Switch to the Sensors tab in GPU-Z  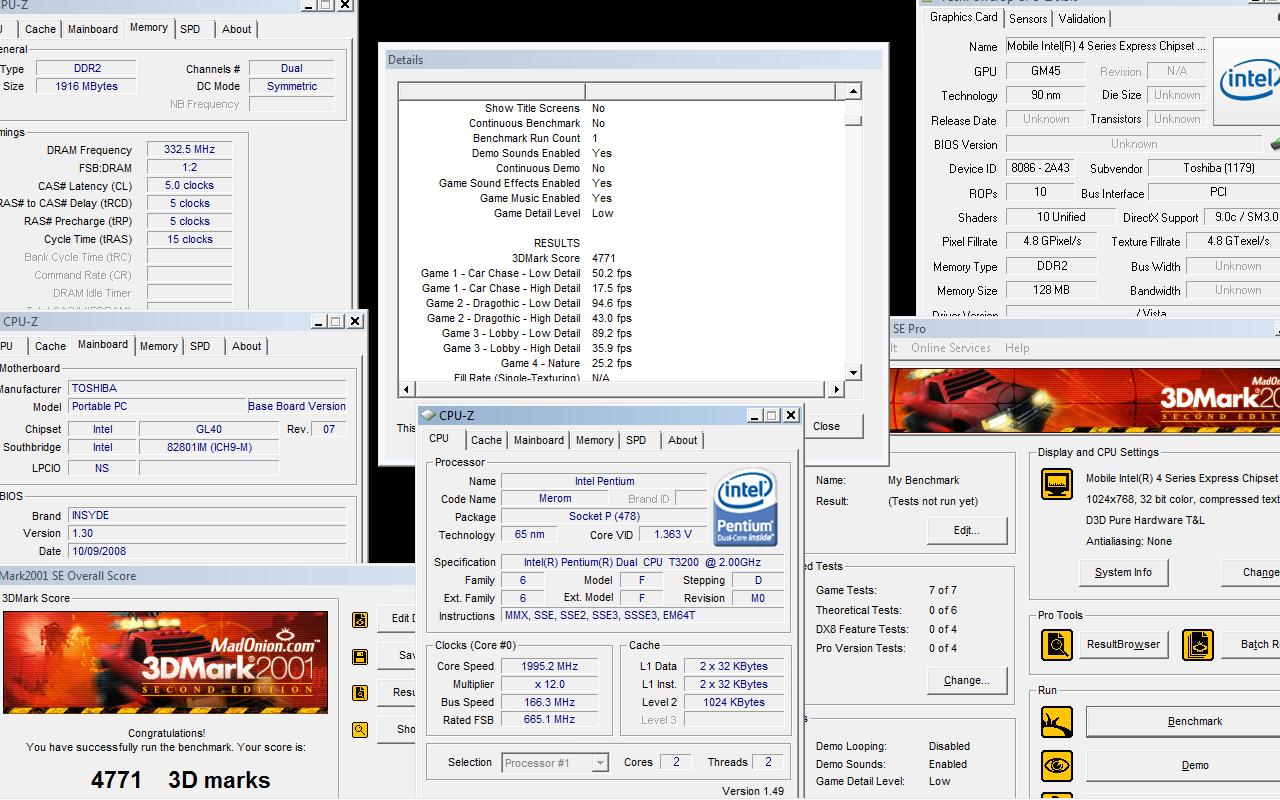tap(1028, 18)
